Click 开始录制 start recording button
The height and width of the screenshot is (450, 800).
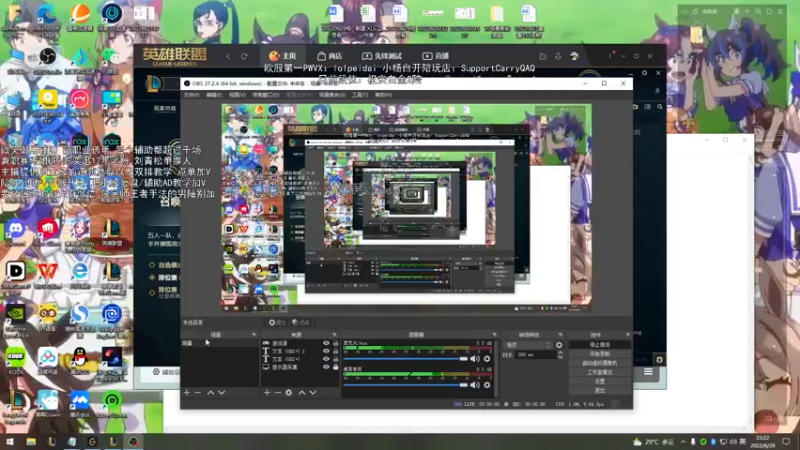[x=599, y=354]
